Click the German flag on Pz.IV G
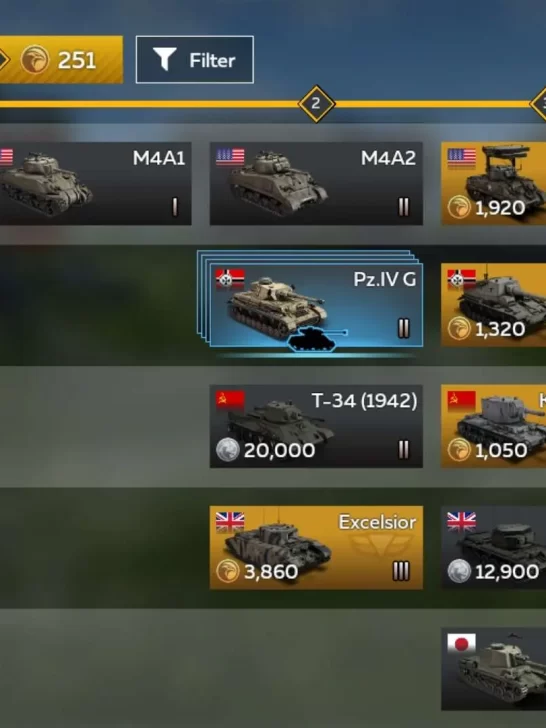Viewport: 546px width, 728px height. [230, 279]
